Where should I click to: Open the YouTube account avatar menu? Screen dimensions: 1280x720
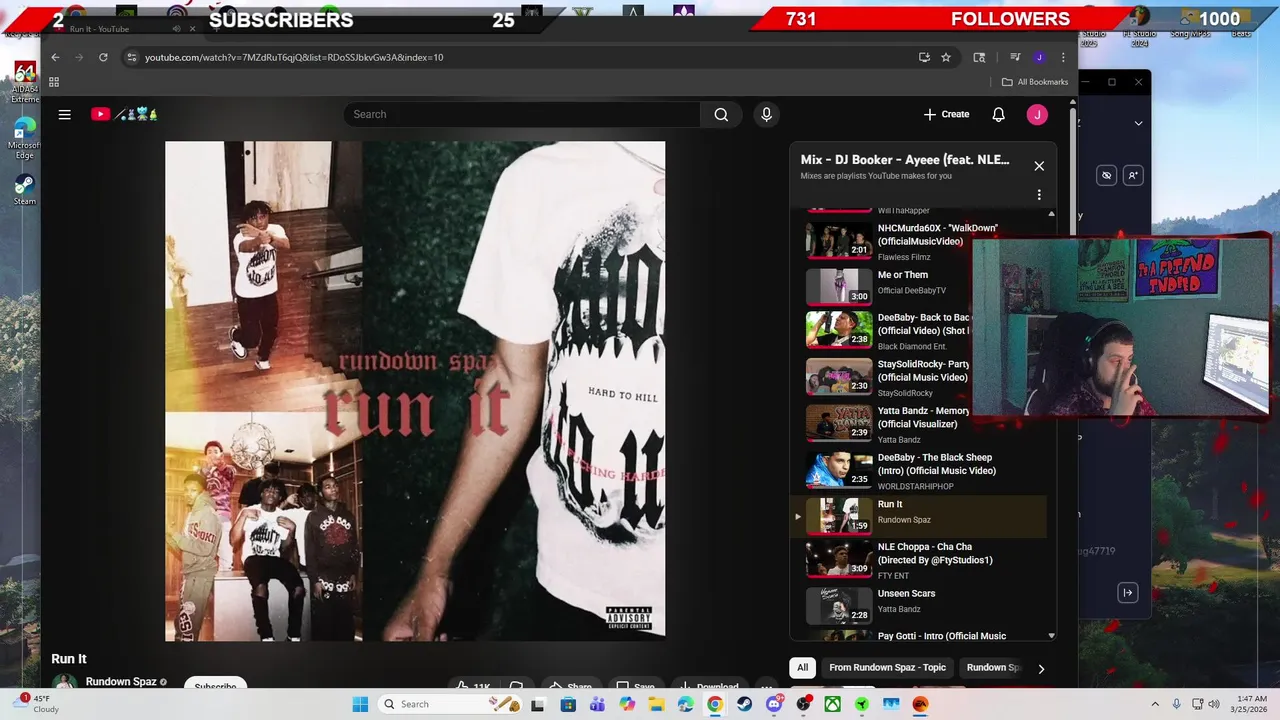(1037, 114)
